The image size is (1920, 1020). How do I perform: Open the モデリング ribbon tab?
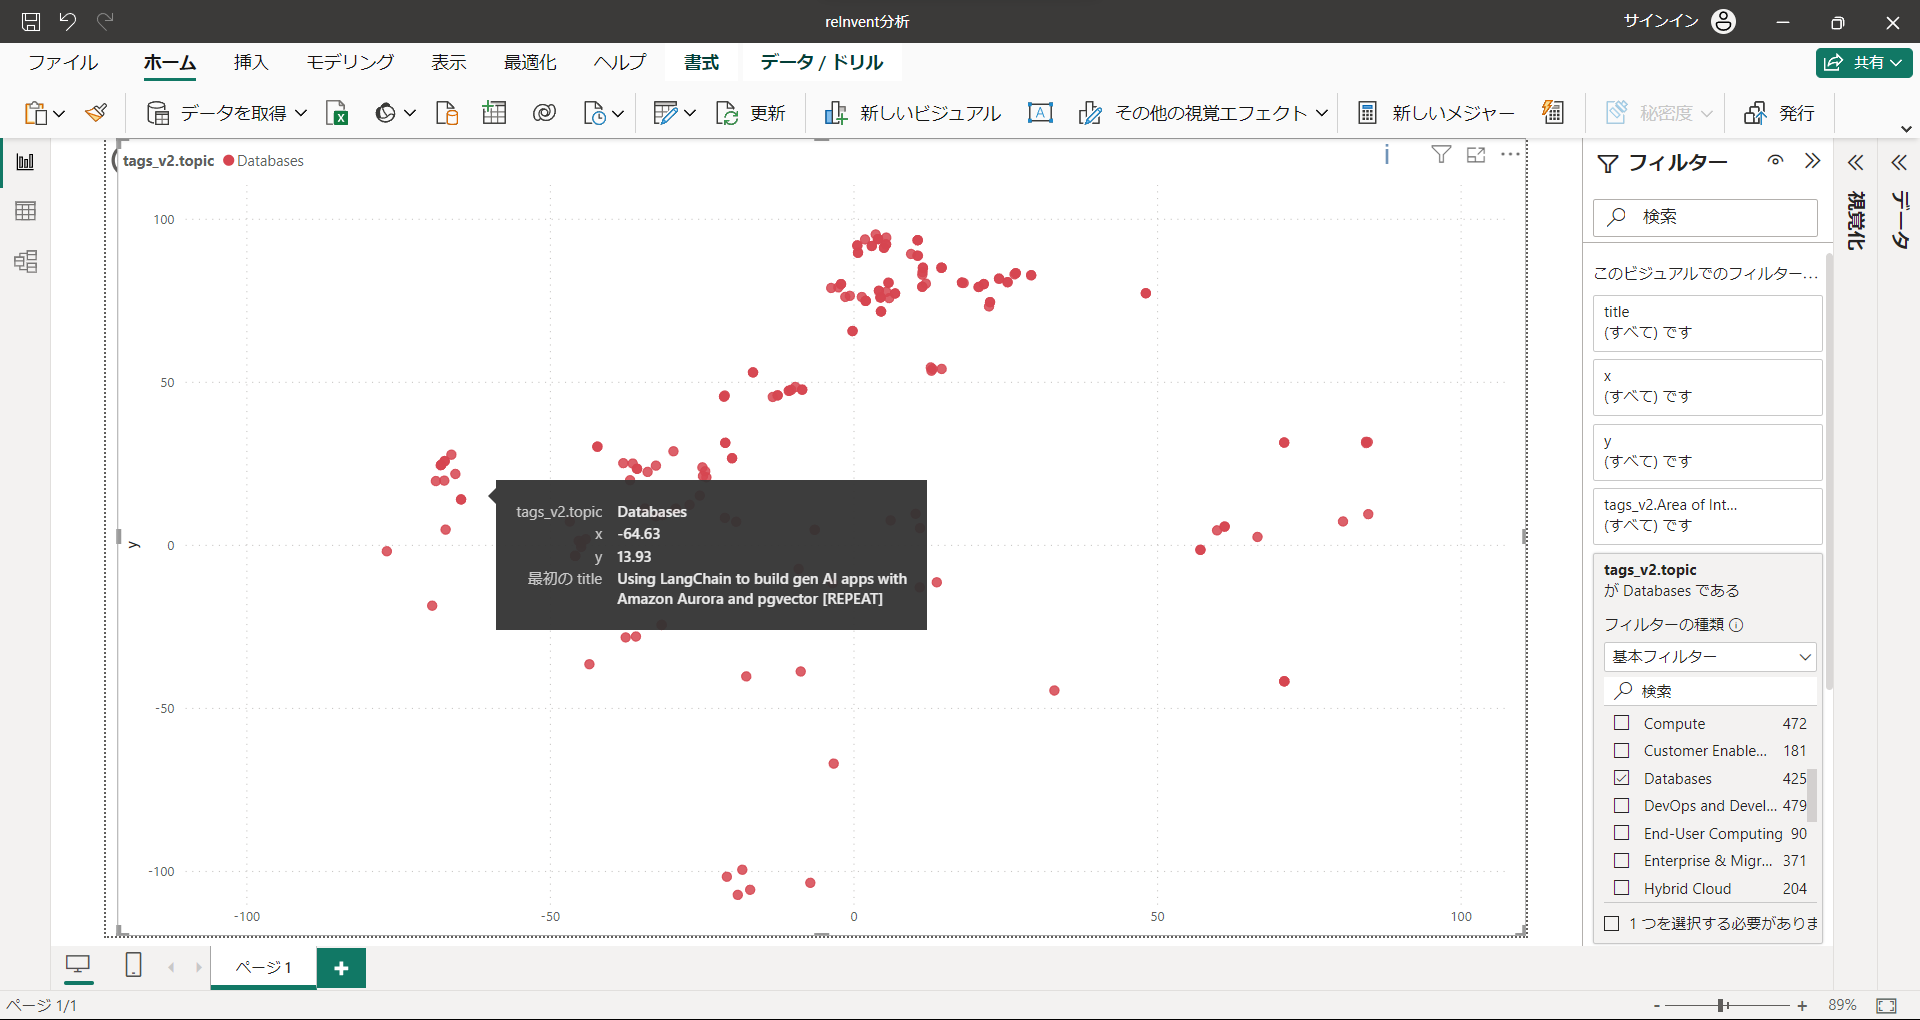(x=350, y=62)
